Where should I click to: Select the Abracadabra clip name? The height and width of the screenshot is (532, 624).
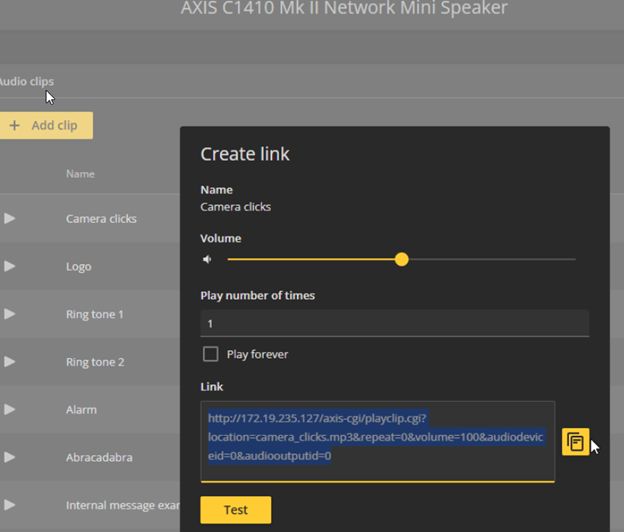pyautogui.click(x=99, y=457)
